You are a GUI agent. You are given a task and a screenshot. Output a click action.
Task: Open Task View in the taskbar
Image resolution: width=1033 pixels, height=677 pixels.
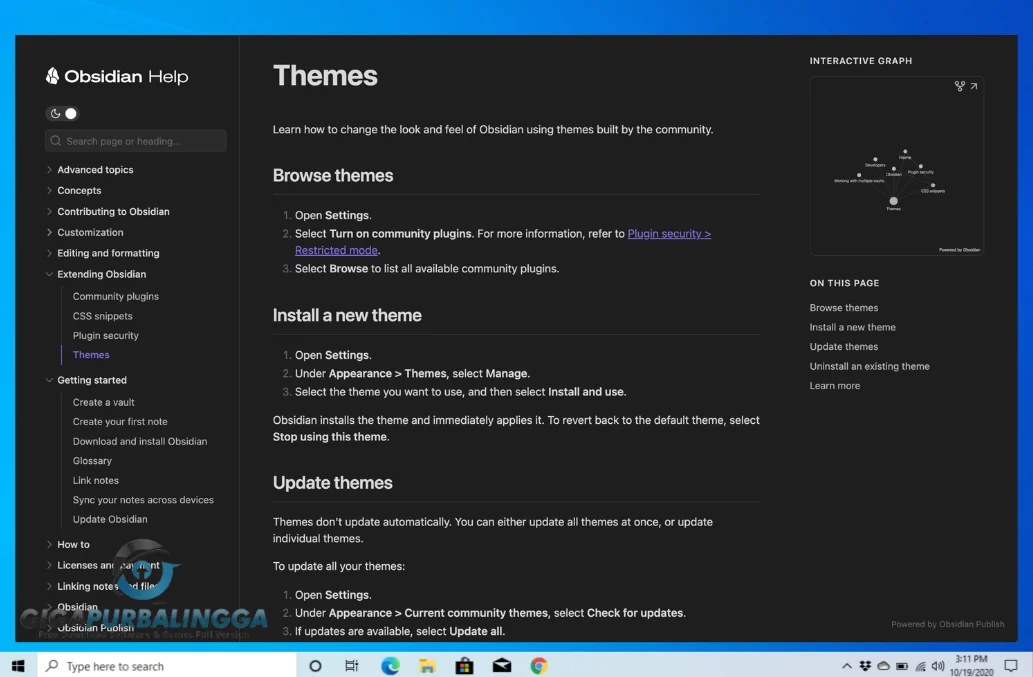point(352,666)
